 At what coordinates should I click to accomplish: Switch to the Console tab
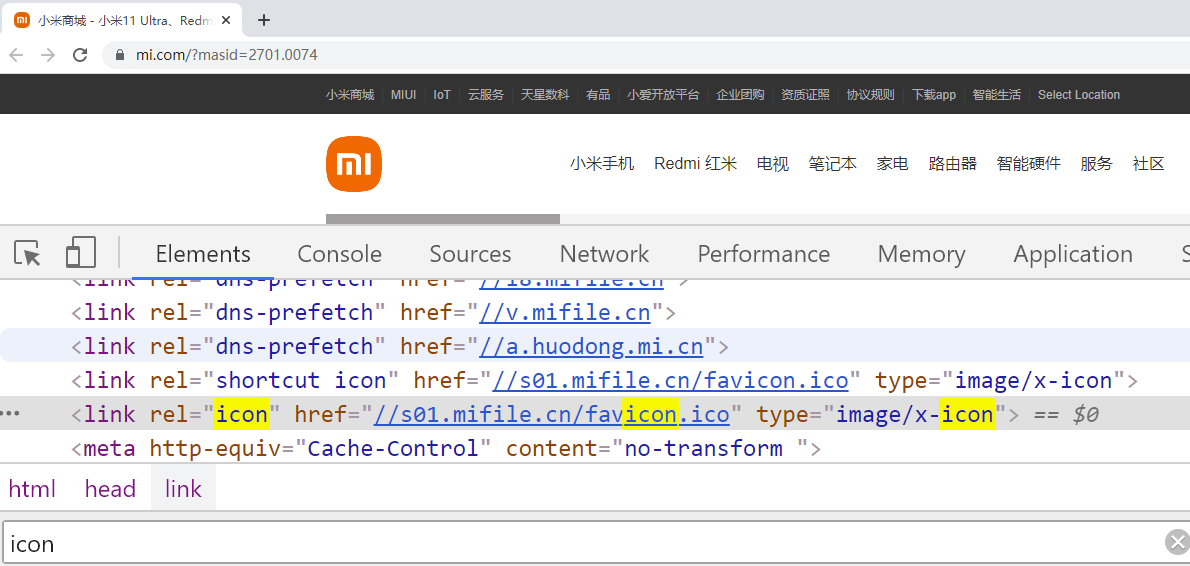(x=339, y=254)
